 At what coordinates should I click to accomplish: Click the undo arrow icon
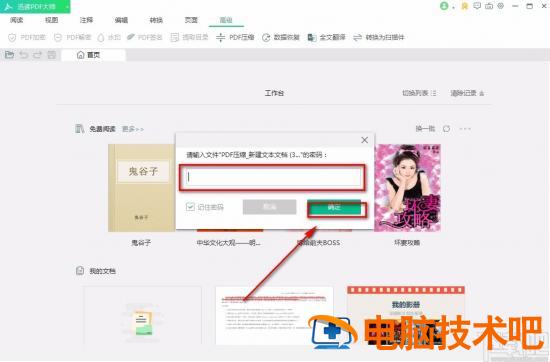[24, 55]
